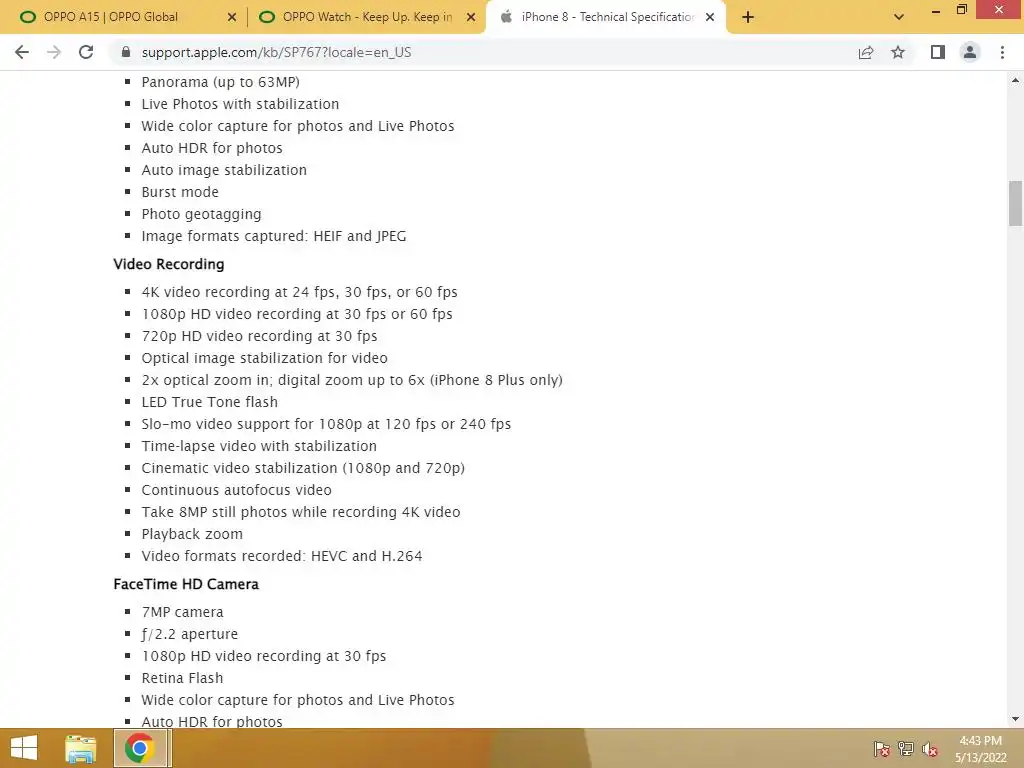Share this page via share icon

click(866, 52)
